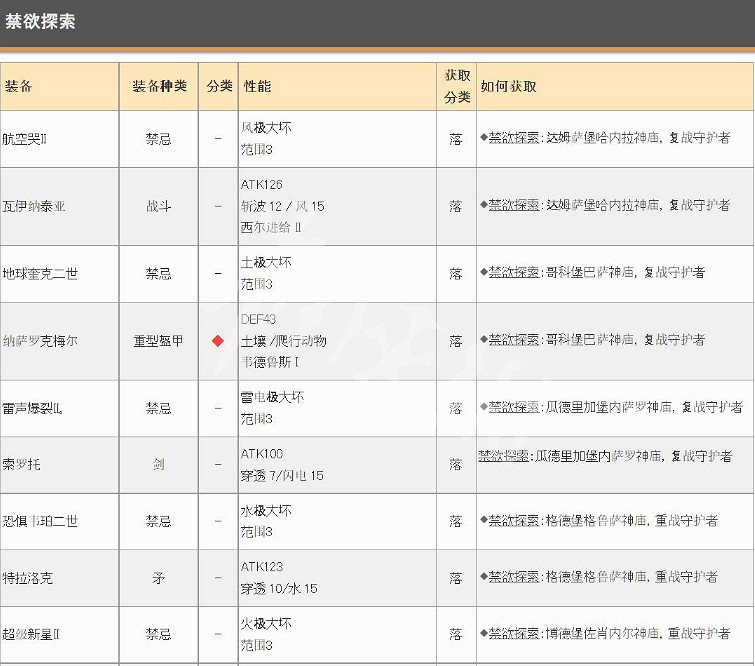Click the 分类 column header next to 性能
This screenshot has height=666, width=755.
pyautogui.click(x=219, y=86)
